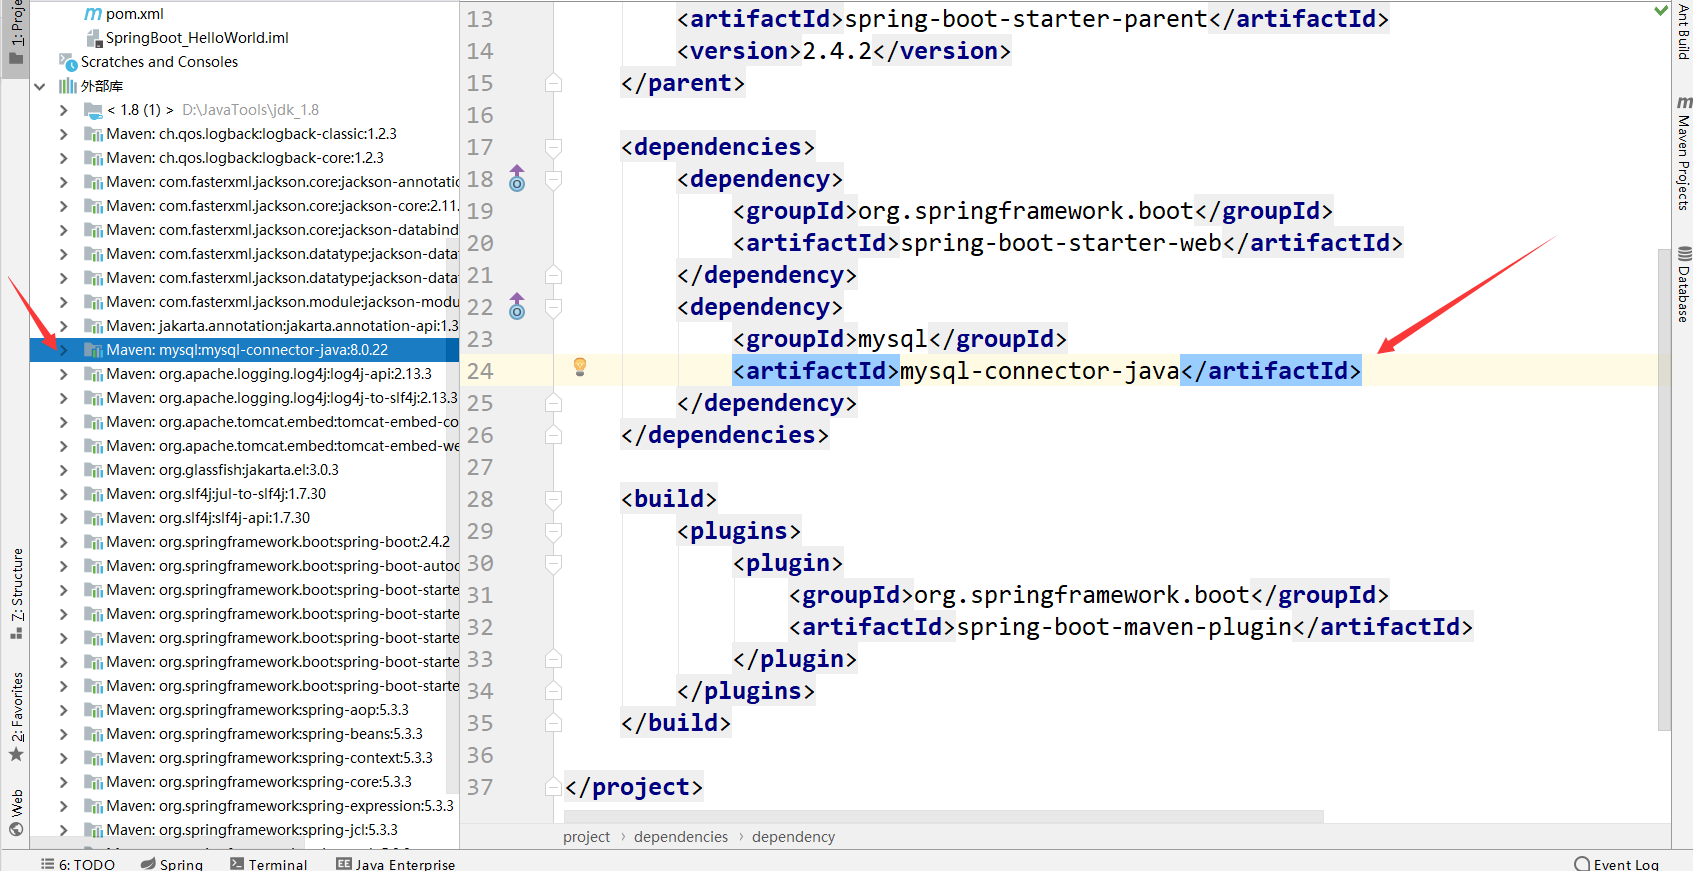Select Maven jakarta.annotation-api library row

(x=245, y=326)
